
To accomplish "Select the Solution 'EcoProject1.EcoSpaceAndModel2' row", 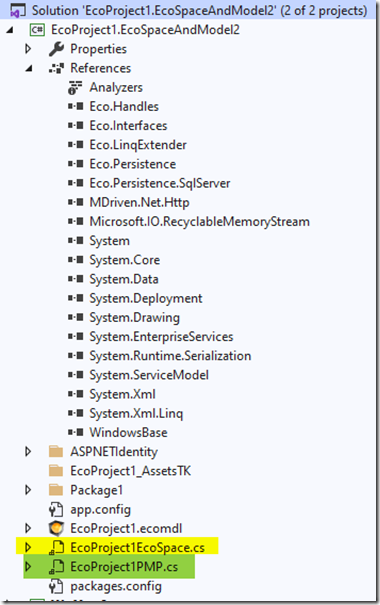I will tap(189, 10).
